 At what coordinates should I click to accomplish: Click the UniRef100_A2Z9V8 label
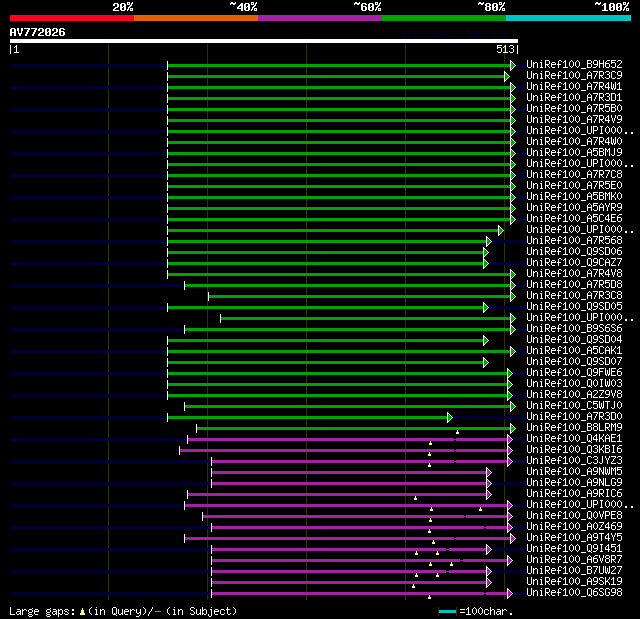574,395
